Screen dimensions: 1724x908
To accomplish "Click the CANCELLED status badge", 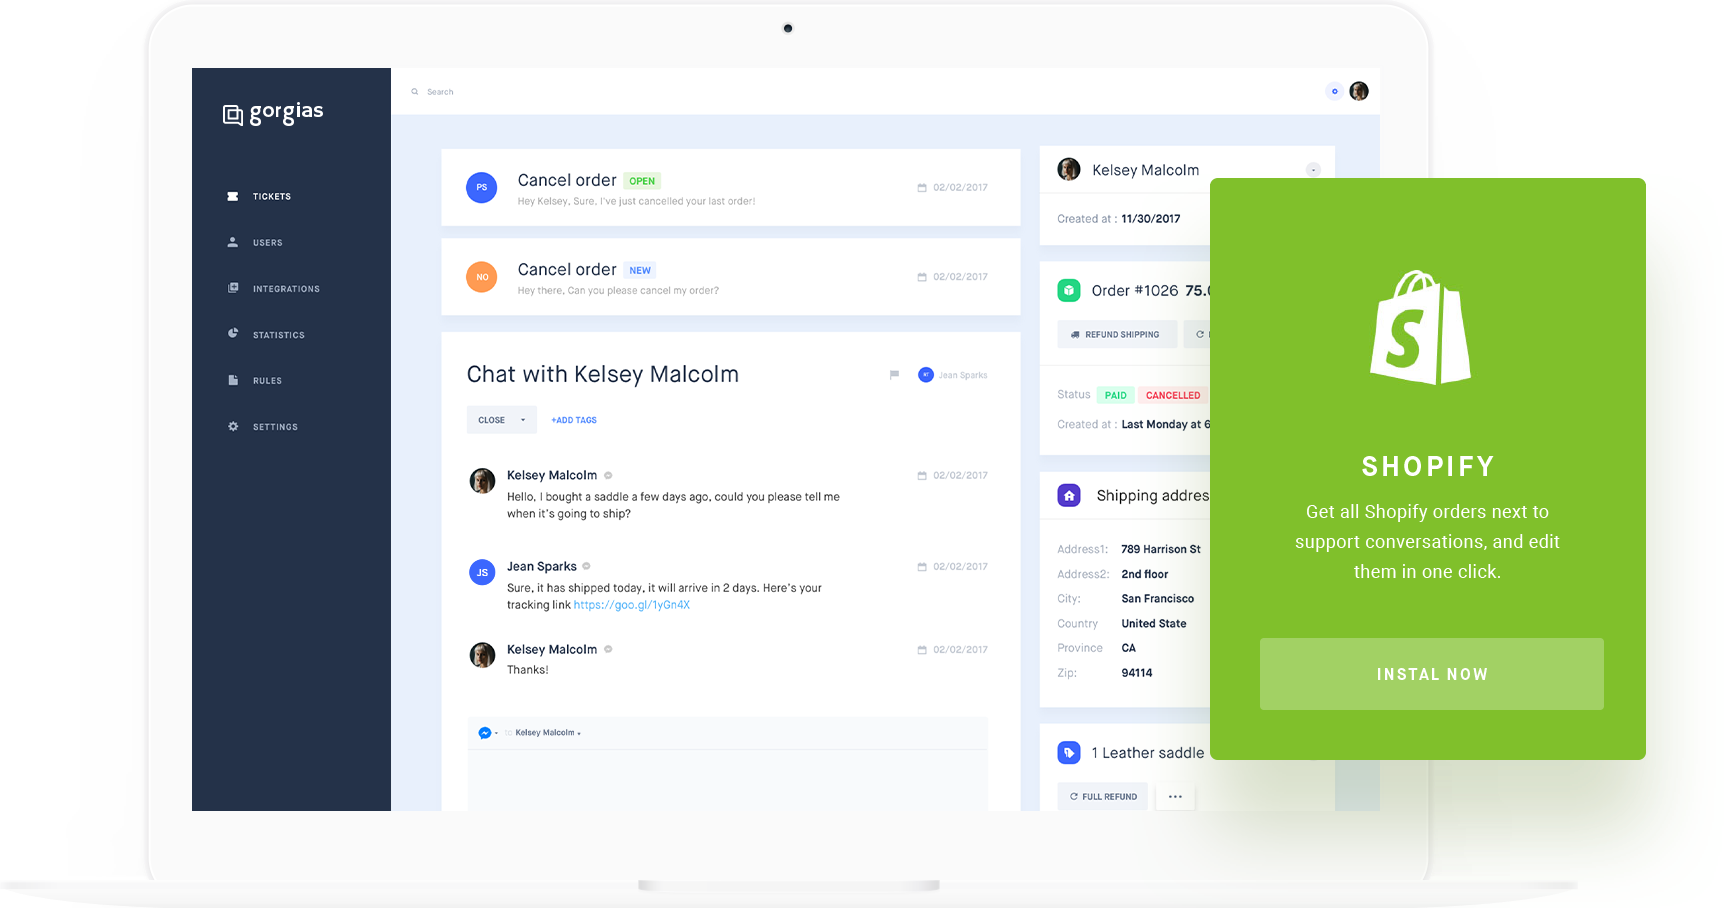I will pos(1173,395).
